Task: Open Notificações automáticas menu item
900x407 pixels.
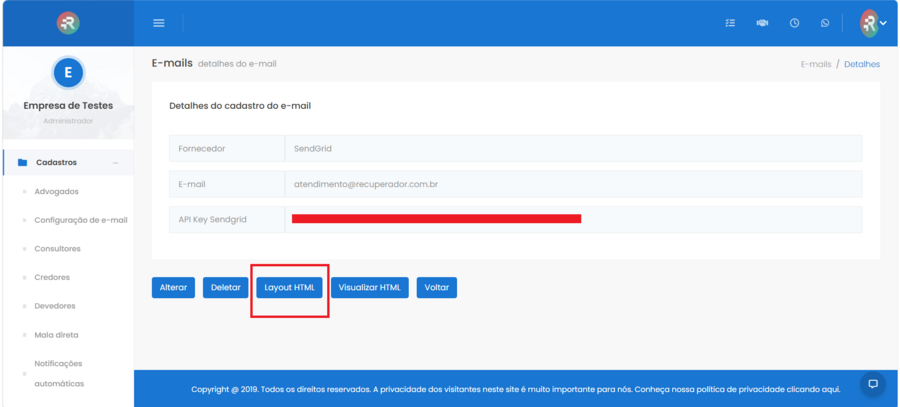Action: 59,374
